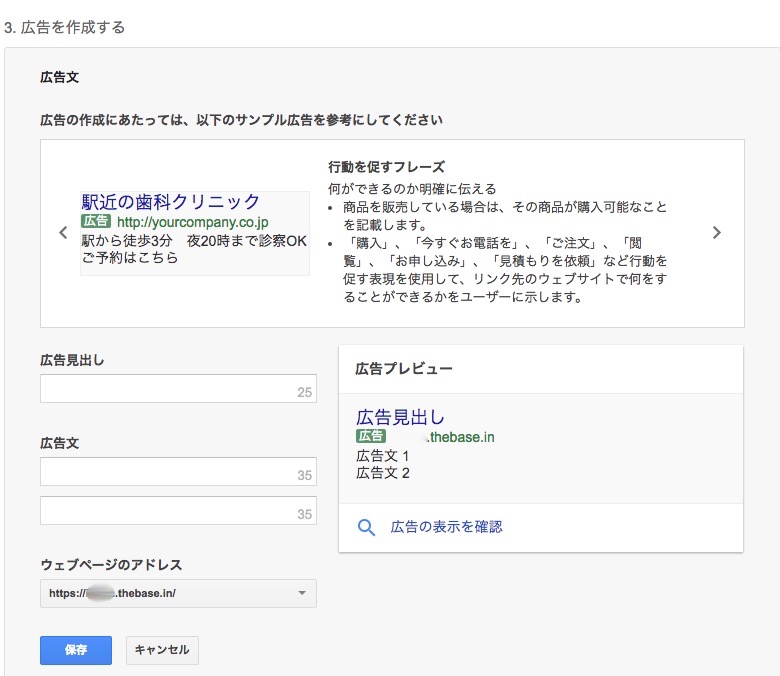Click the 広告見出し preview headline link
This screenshot has width=780, height=676.
[400, 417]
